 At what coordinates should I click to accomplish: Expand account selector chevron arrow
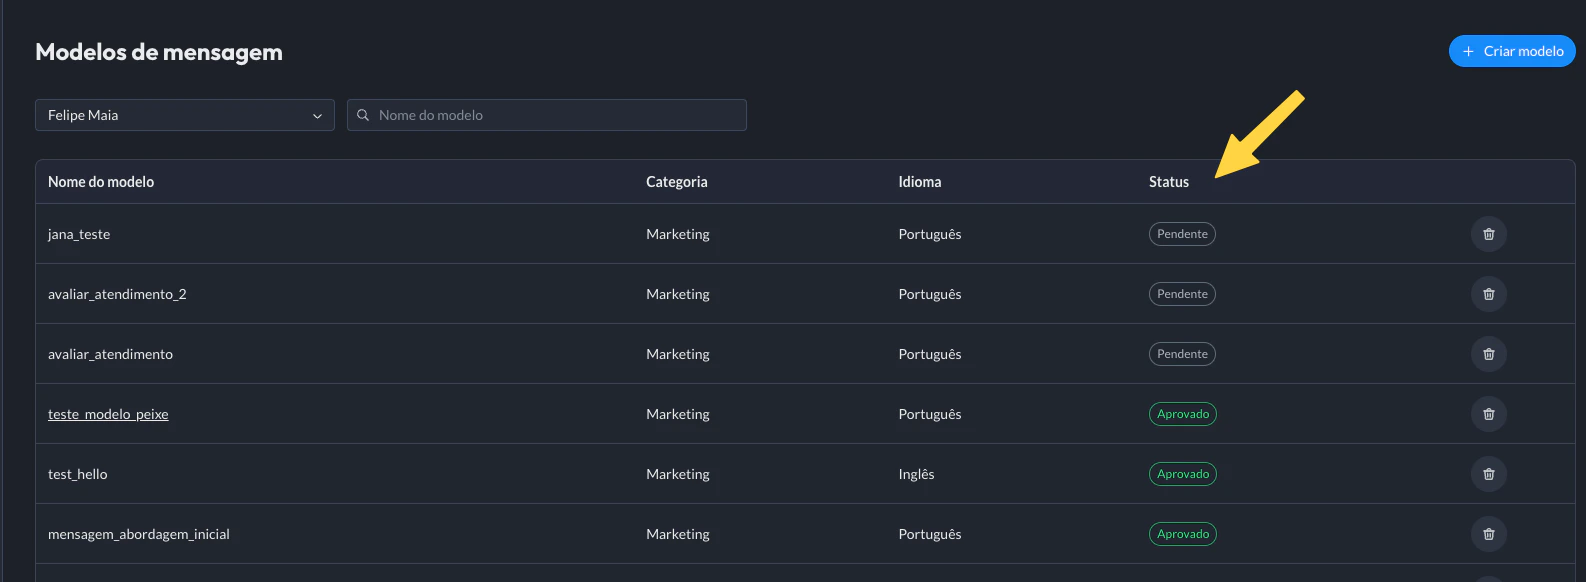click(x=317, y=116)
